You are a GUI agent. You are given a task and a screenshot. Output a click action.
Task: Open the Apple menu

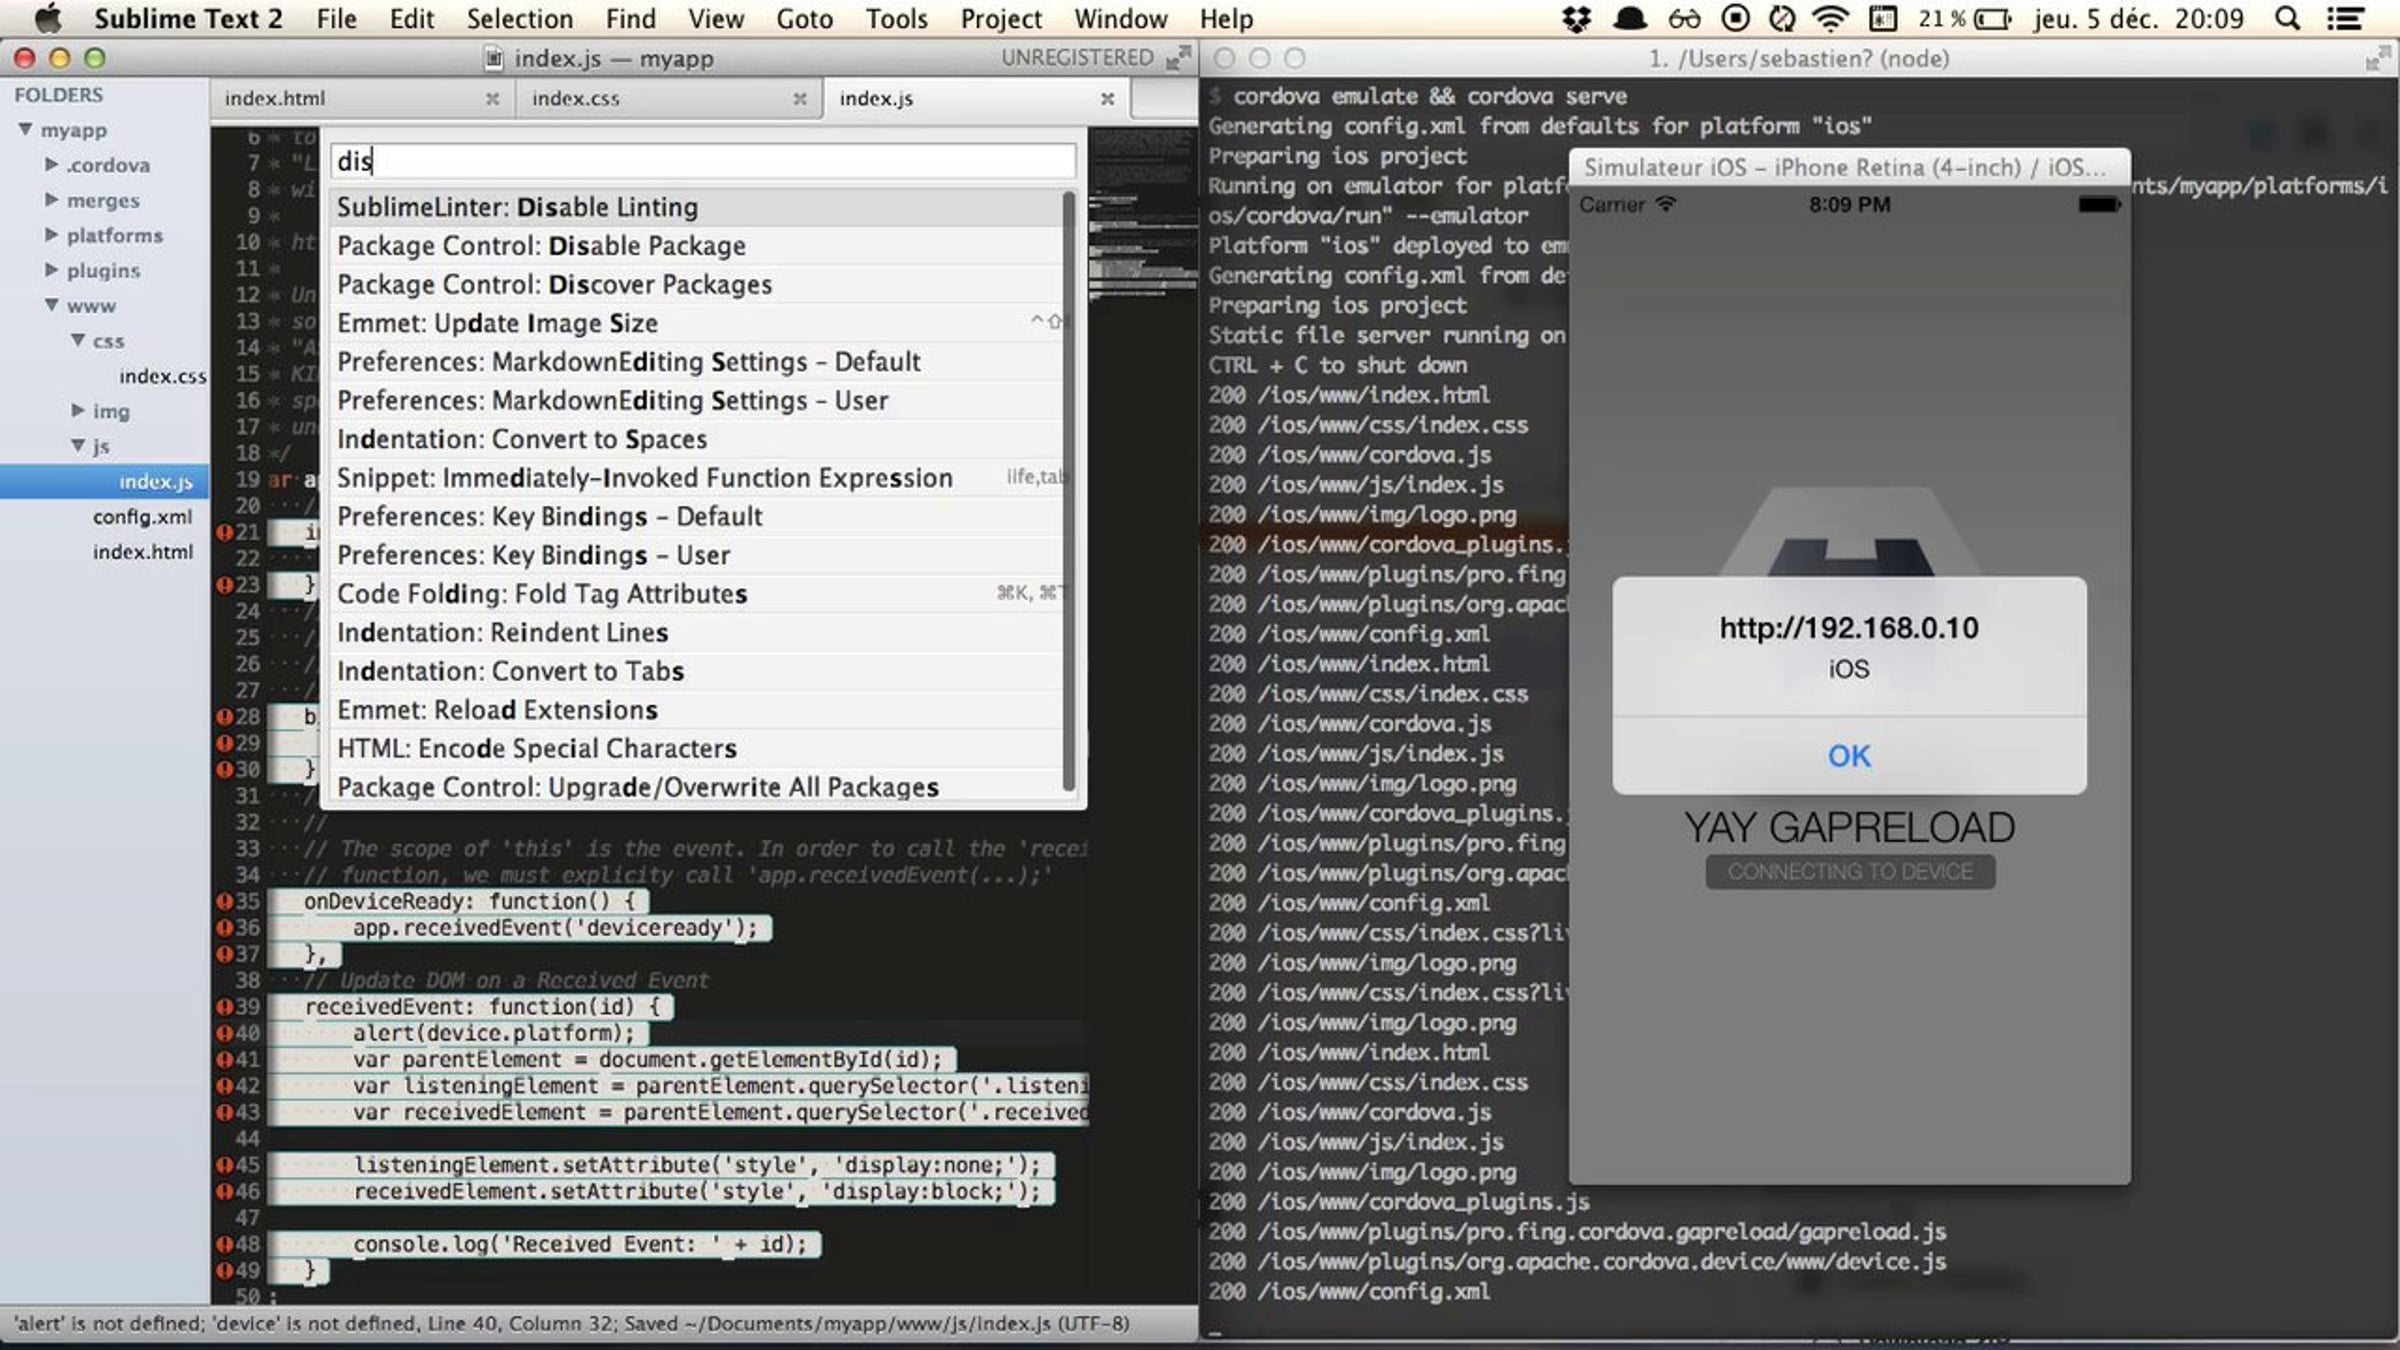(47, 18)
